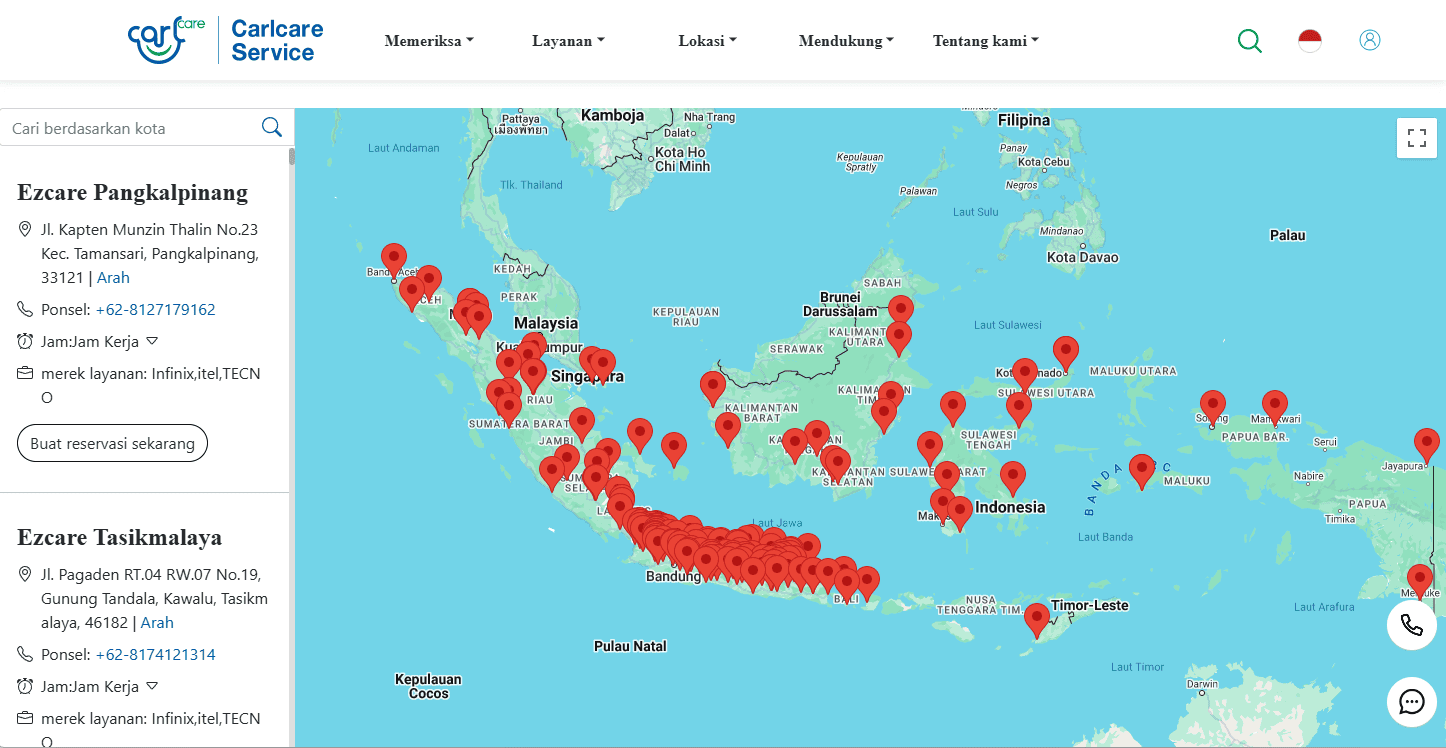
Task: Click Pulau Natal label on the map
Action: tap(630, 646)
